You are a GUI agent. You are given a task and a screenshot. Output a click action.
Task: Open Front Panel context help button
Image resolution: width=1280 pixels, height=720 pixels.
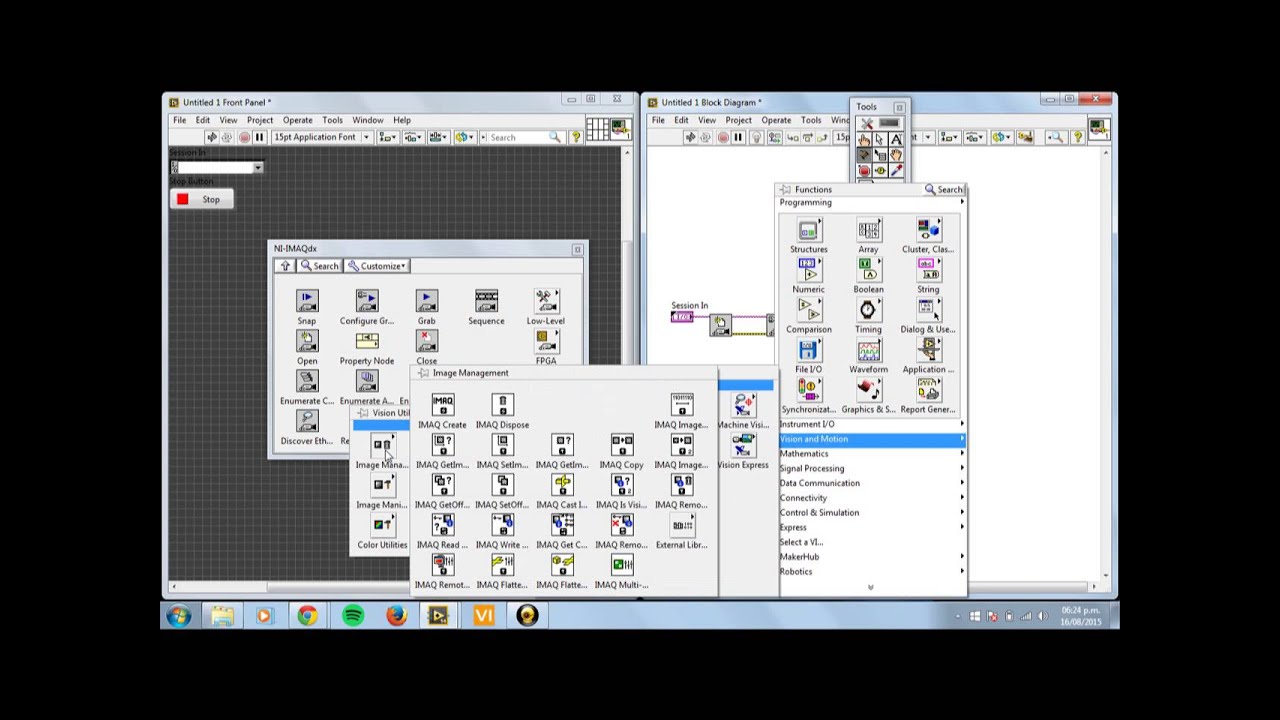point(576,137)
